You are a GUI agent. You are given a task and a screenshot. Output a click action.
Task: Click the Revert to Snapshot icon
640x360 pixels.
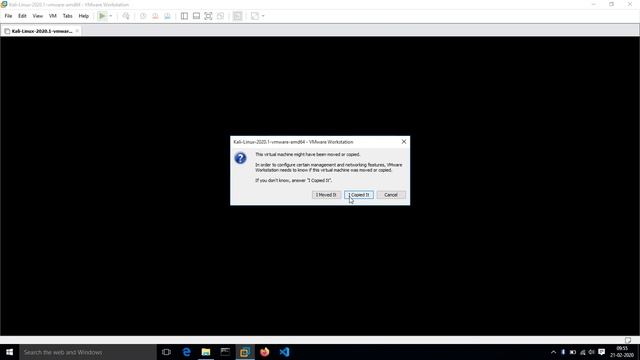pyautogui.click(x=155, y=16)
